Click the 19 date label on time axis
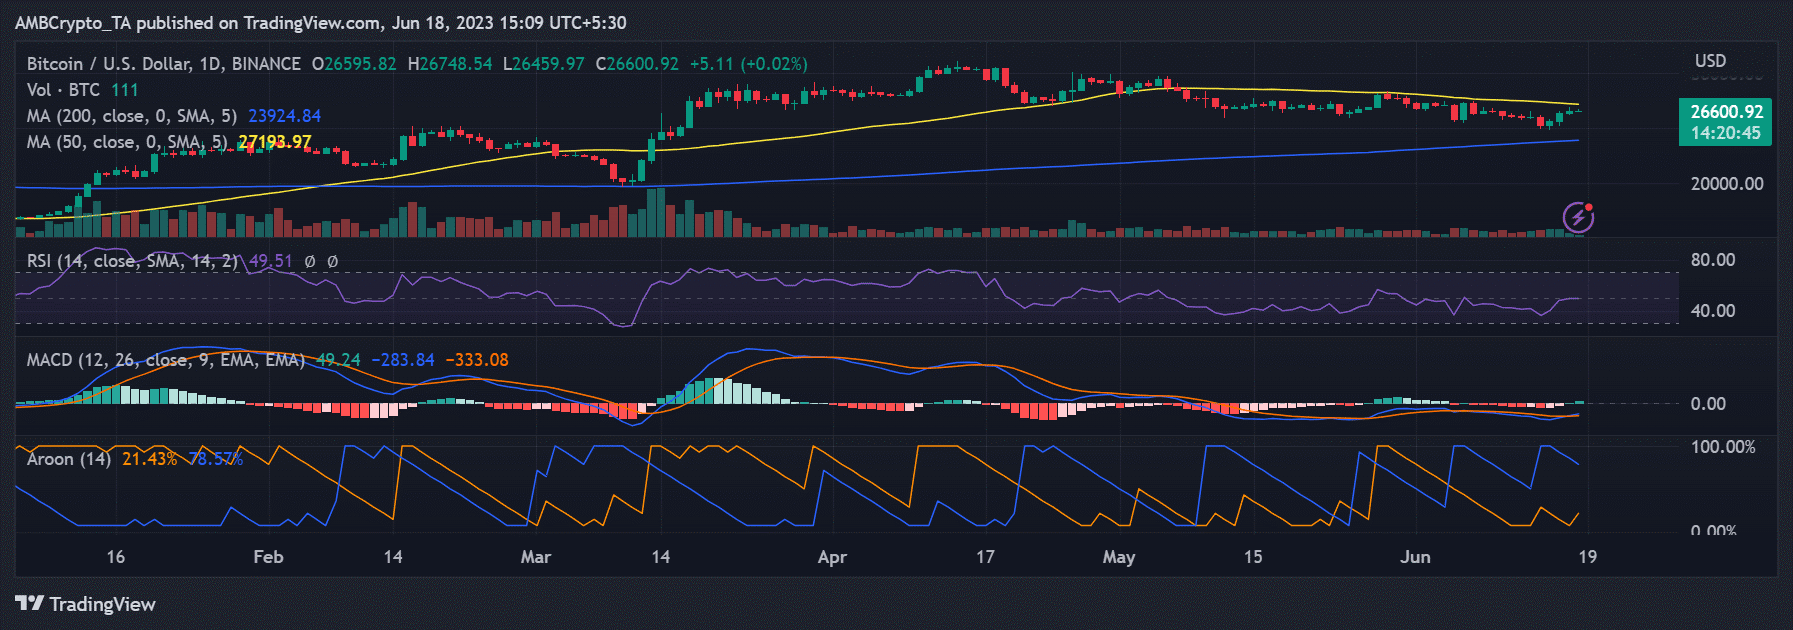1793x630 pixels. point(1588,557)
